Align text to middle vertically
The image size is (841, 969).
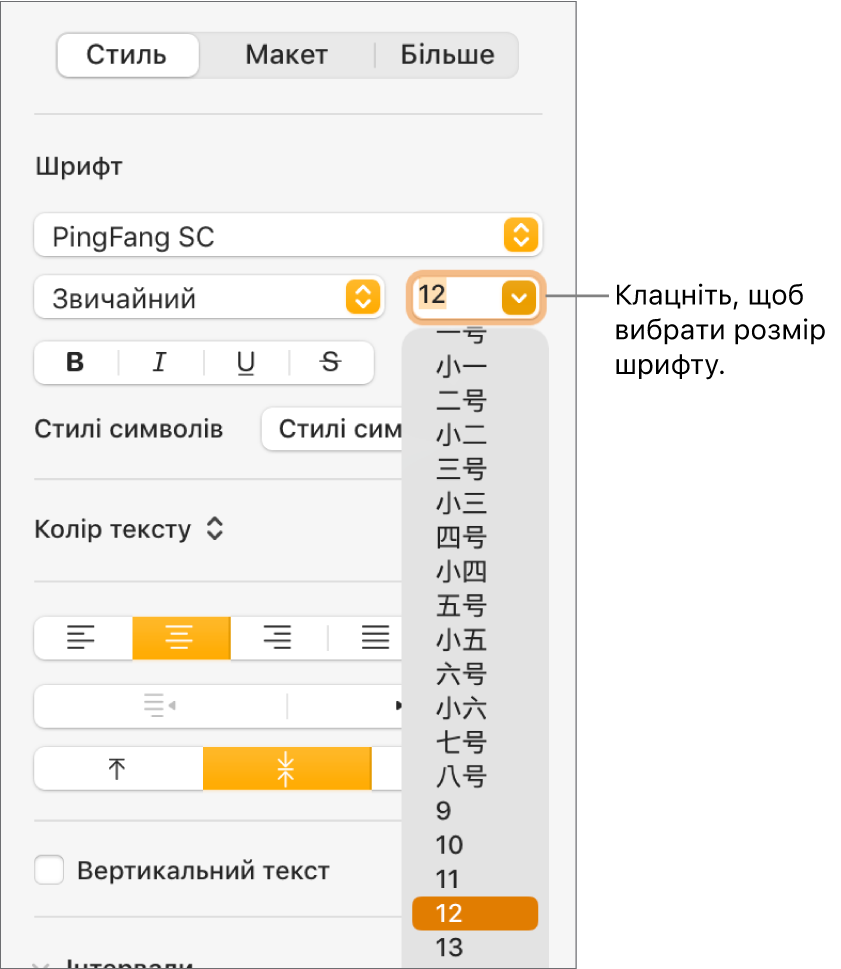[287, 769]
